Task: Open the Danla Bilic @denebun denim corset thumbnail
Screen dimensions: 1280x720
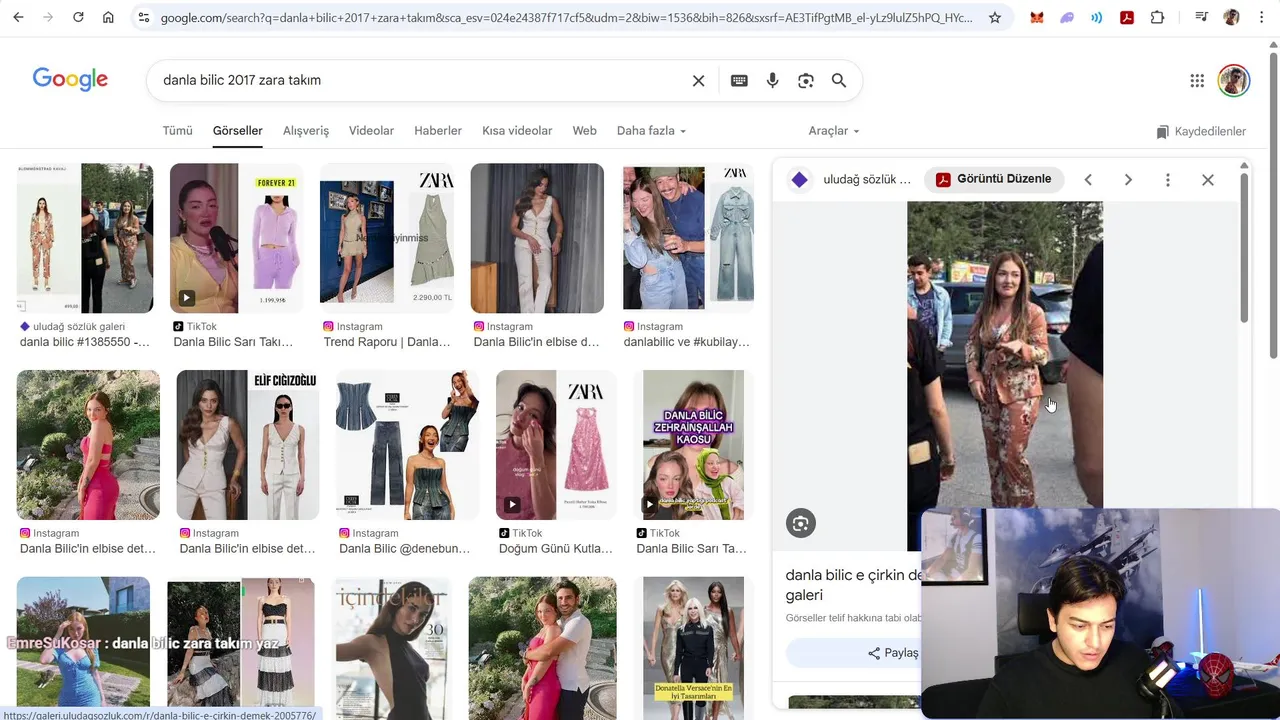Action: point(407,445)
